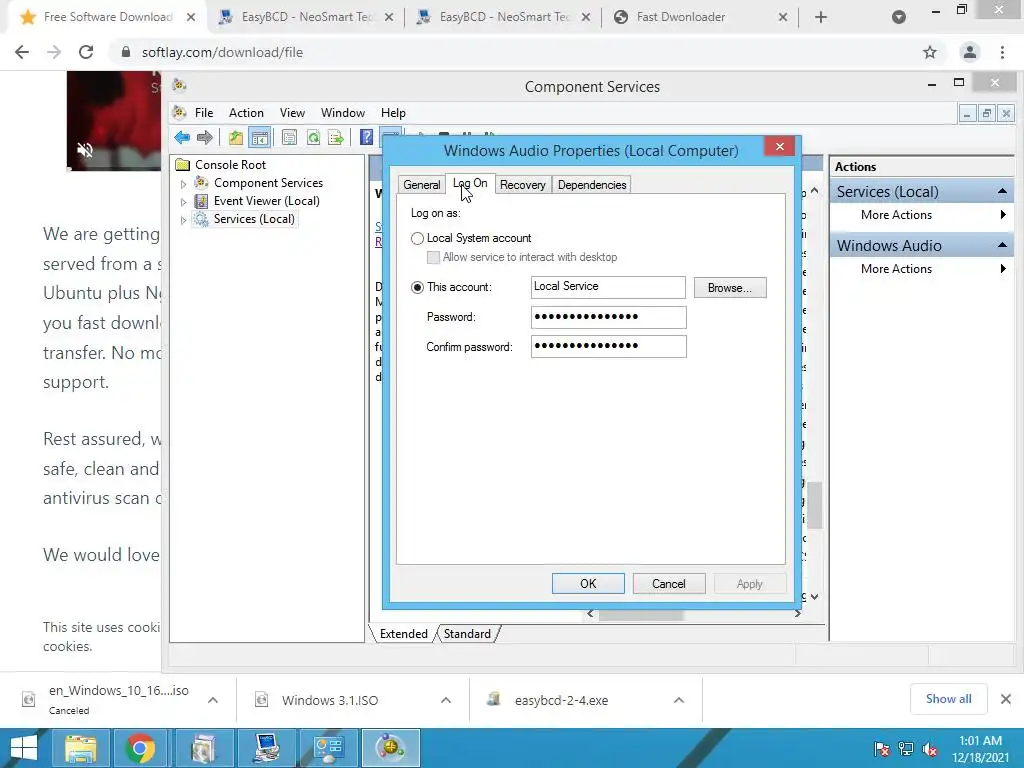Click the Up One Level folder icon
The height and width of the screenshot is (768, 1024).
click(236, 137)
